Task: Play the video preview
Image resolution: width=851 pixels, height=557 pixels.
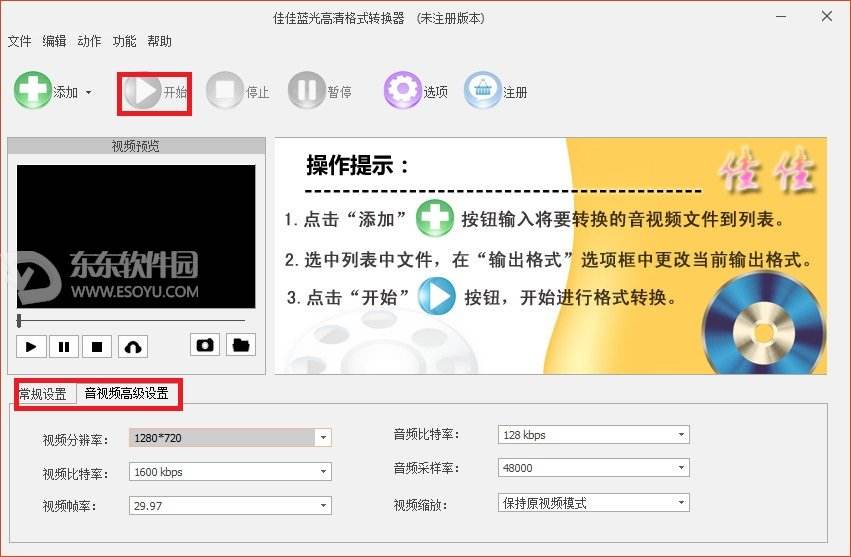Action: tap(31, 346)
